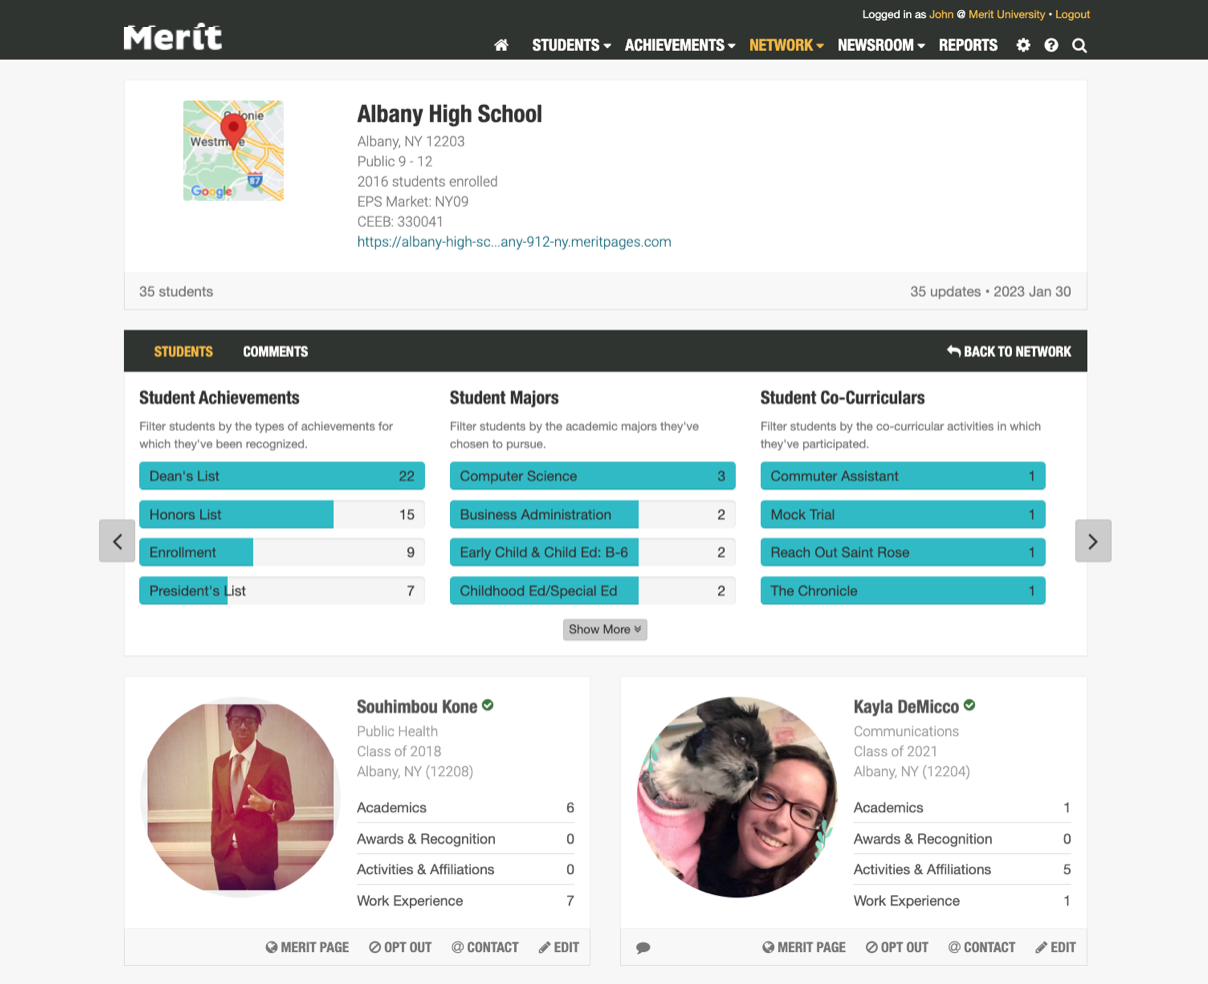This screenshot has width=1208, height=984.
Task: Switch to the COMMENTS tab
Action: pyautogui.click(x=275, y=351)
